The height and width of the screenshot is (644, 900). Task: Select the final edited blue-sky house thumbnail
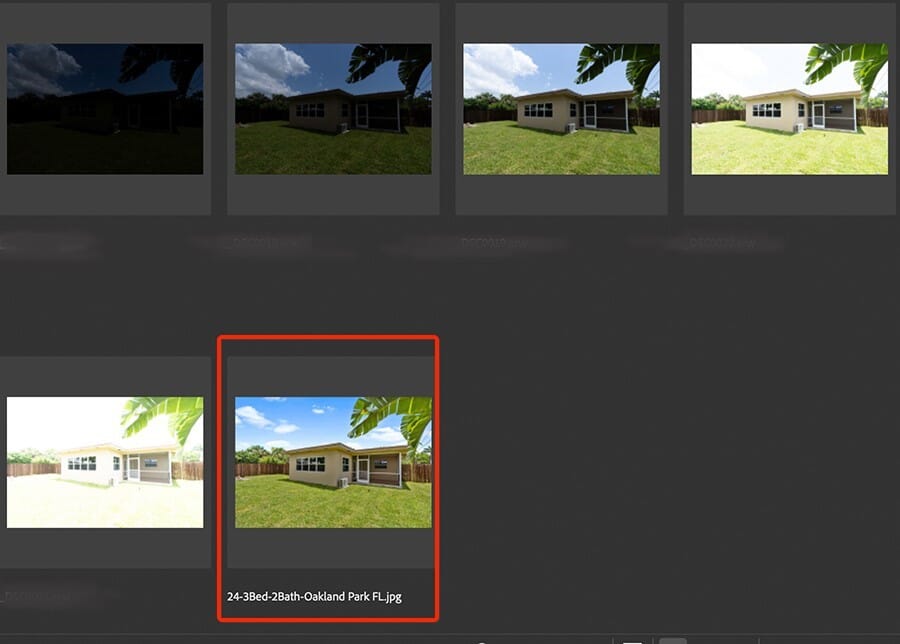coord(333,462)
